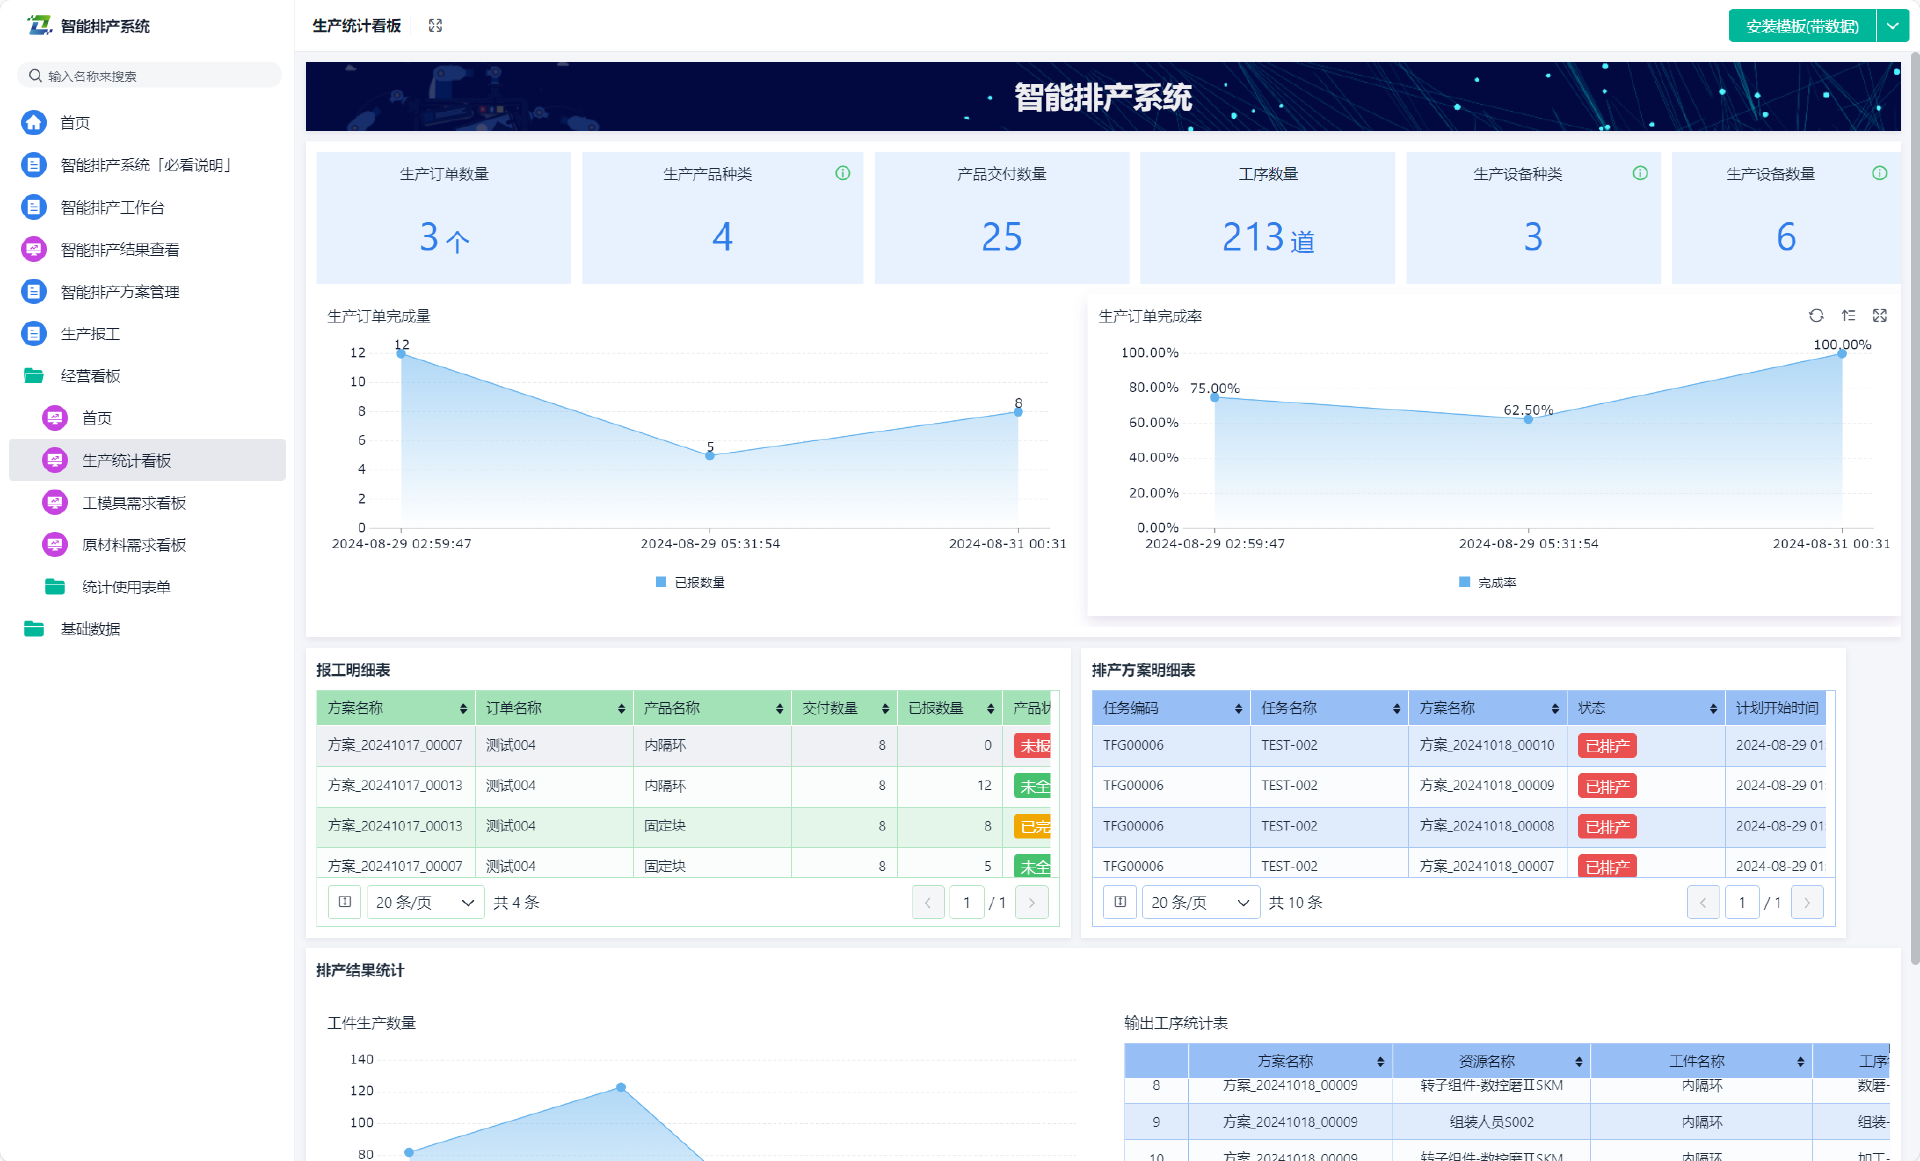Open page size dropdown in 排产方案明细表
The height and width of the screenshot is (1161, 1920).
tap(1200, 902)
